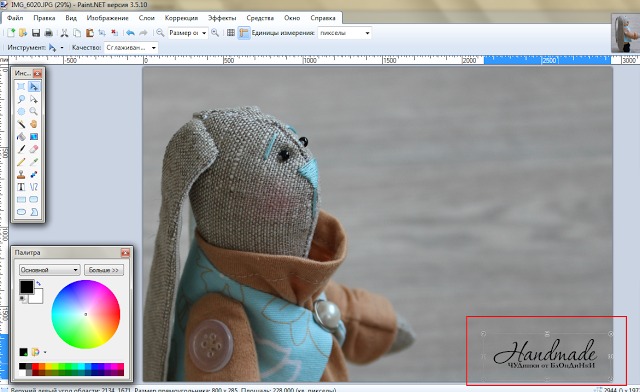
Task: Click the Crop to Selection icon
Action: pos(102,33)
